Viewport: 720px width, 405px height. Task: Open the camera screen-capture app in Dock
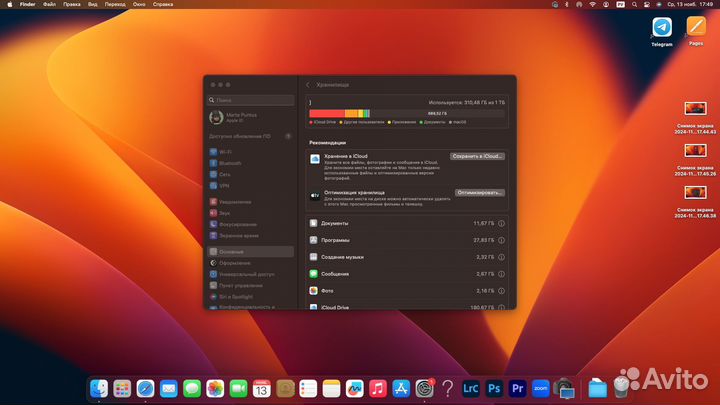pos(564,388)
